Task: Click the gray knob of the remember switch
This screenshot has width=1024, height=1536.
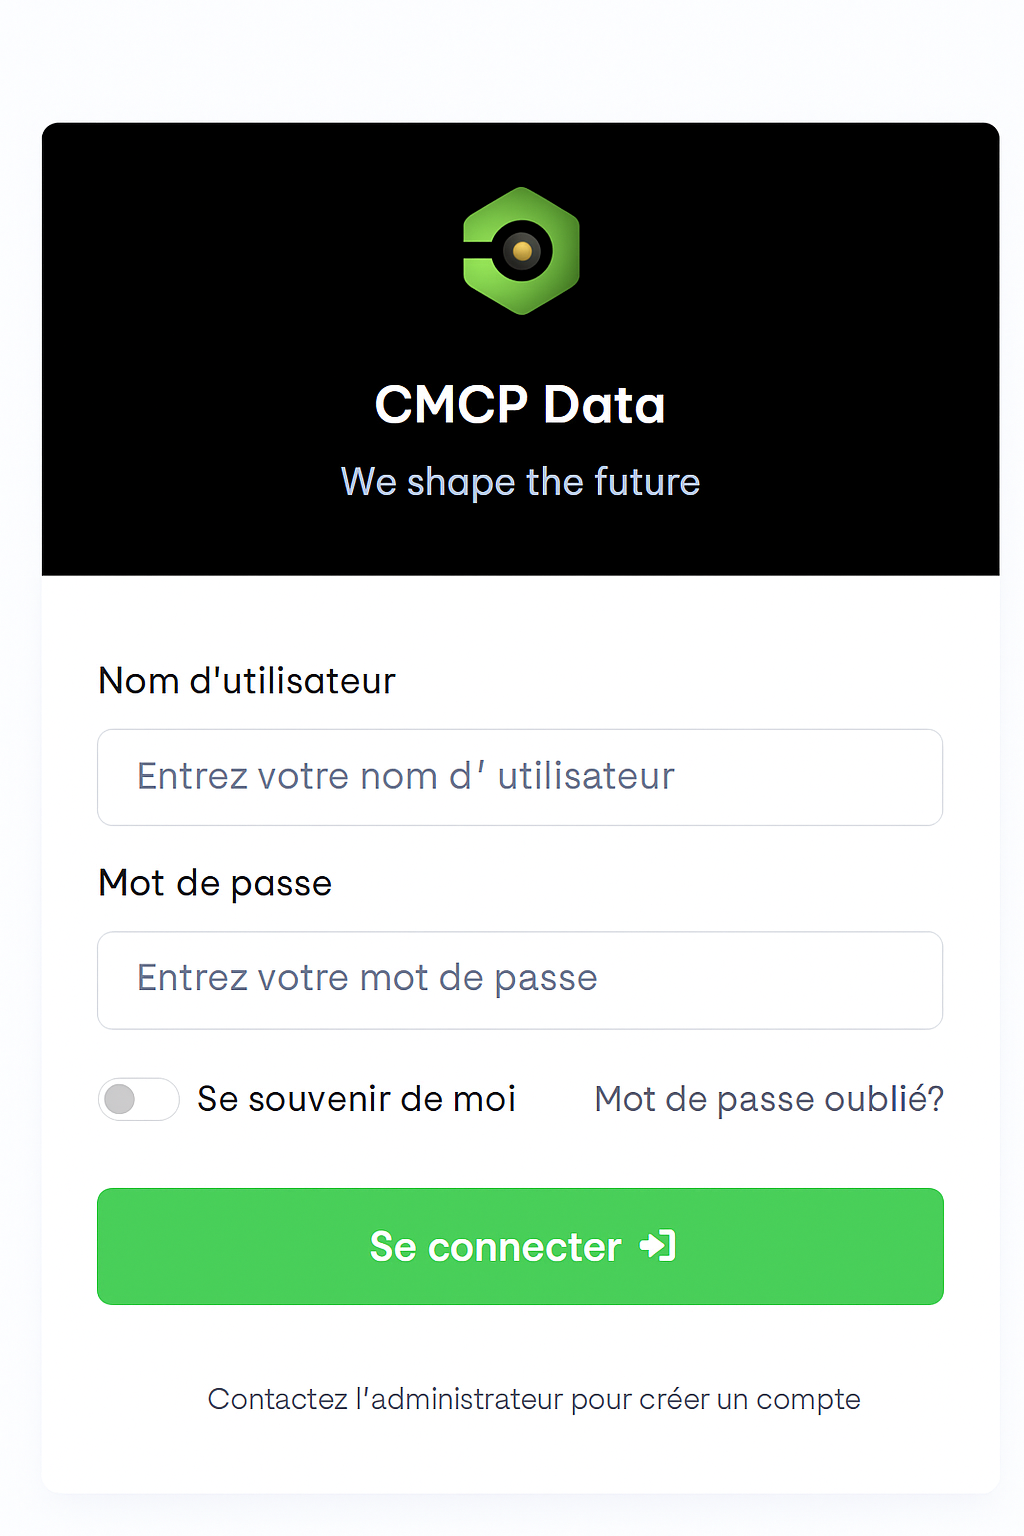Action: 120,1099
